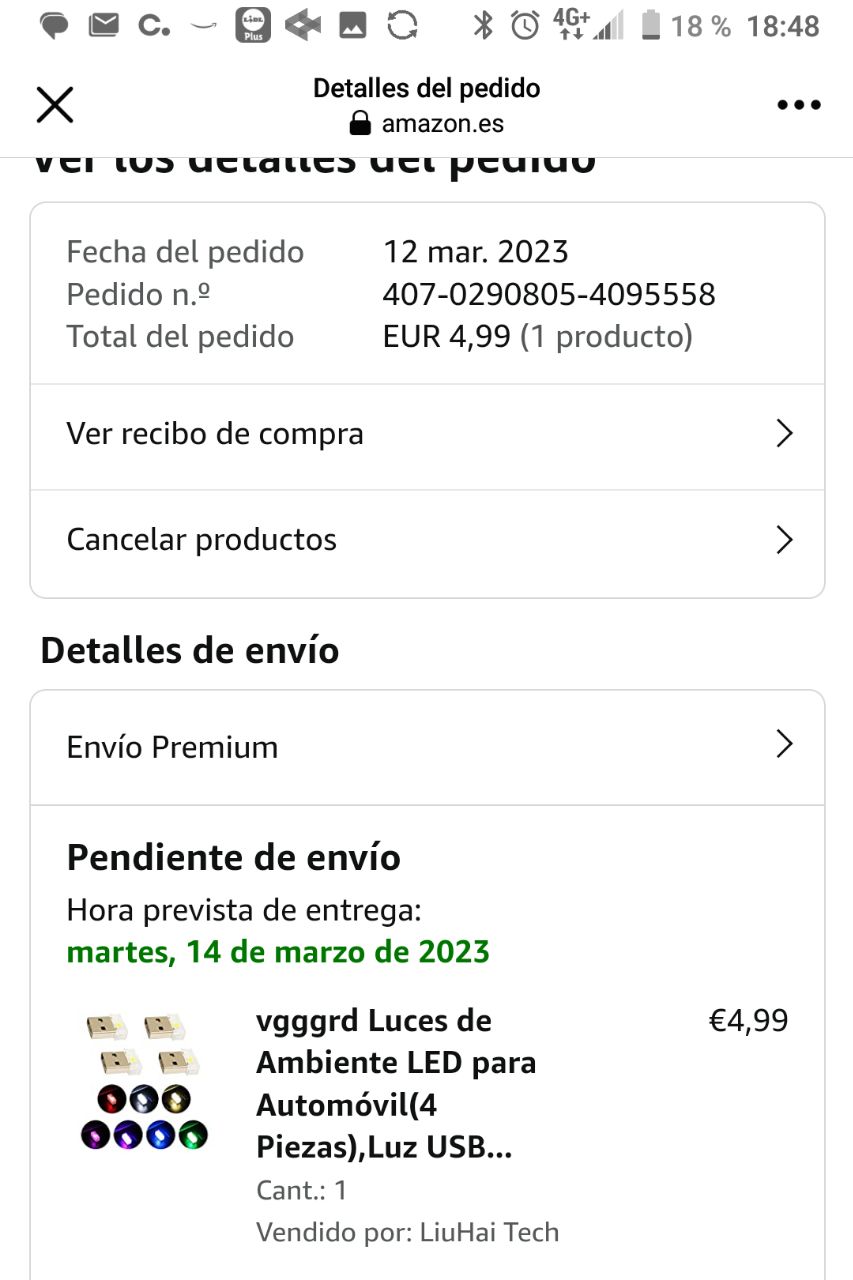Close the order details page

55,105
